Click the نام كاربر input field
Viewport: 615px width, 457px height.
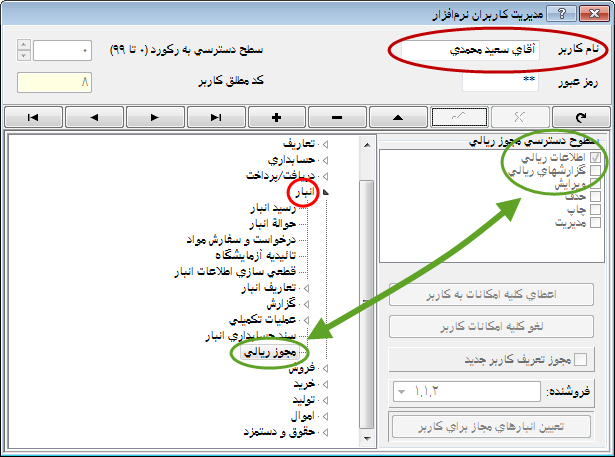[x=470, y=50]
